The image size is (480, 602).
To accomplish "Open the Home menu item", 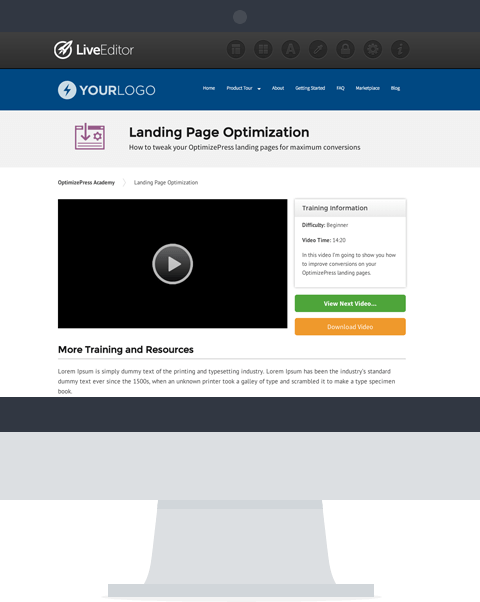I will point(209,88).
